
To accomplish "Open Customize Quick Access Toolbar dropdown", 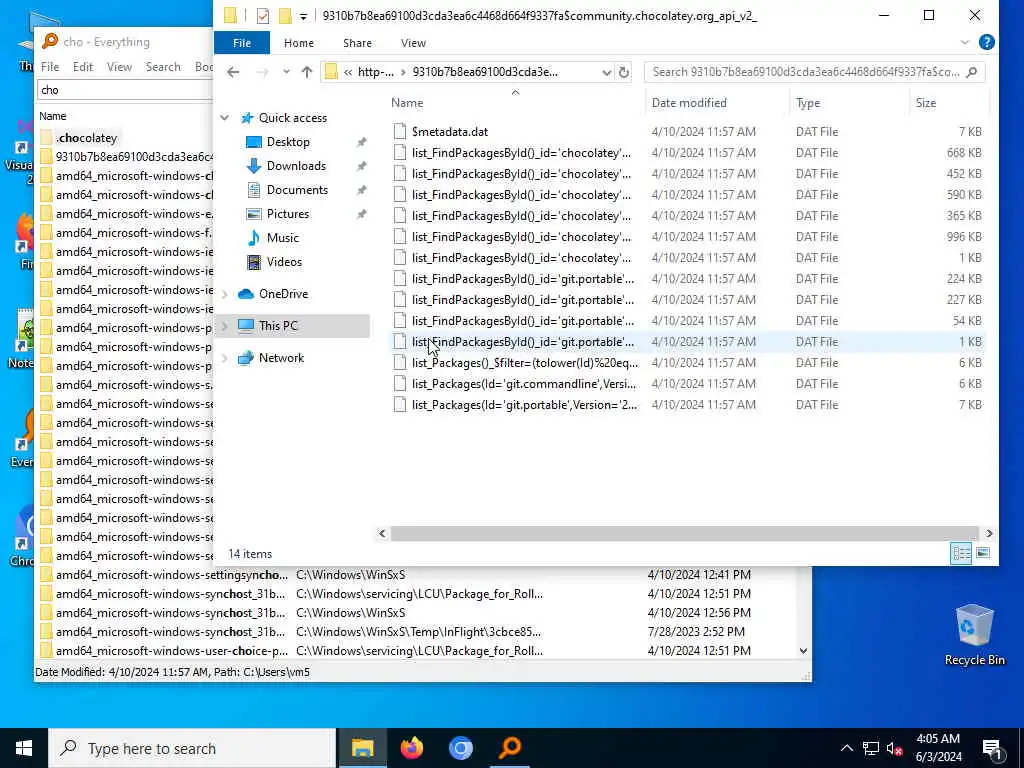I will (303, 16).
